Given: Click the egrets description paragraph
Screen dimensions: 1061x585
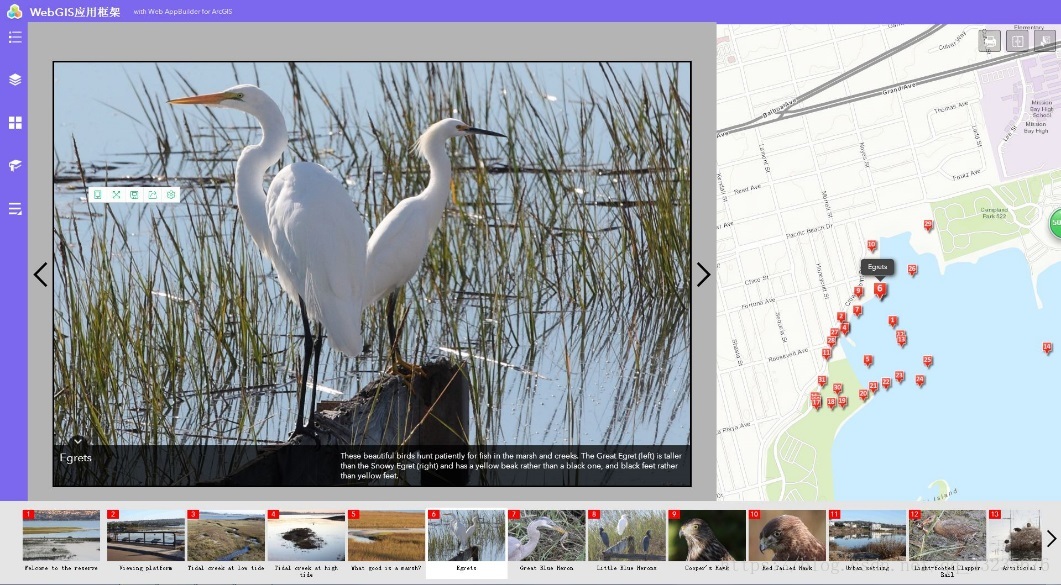Looking at the screenshot, I should coord(511,465).
